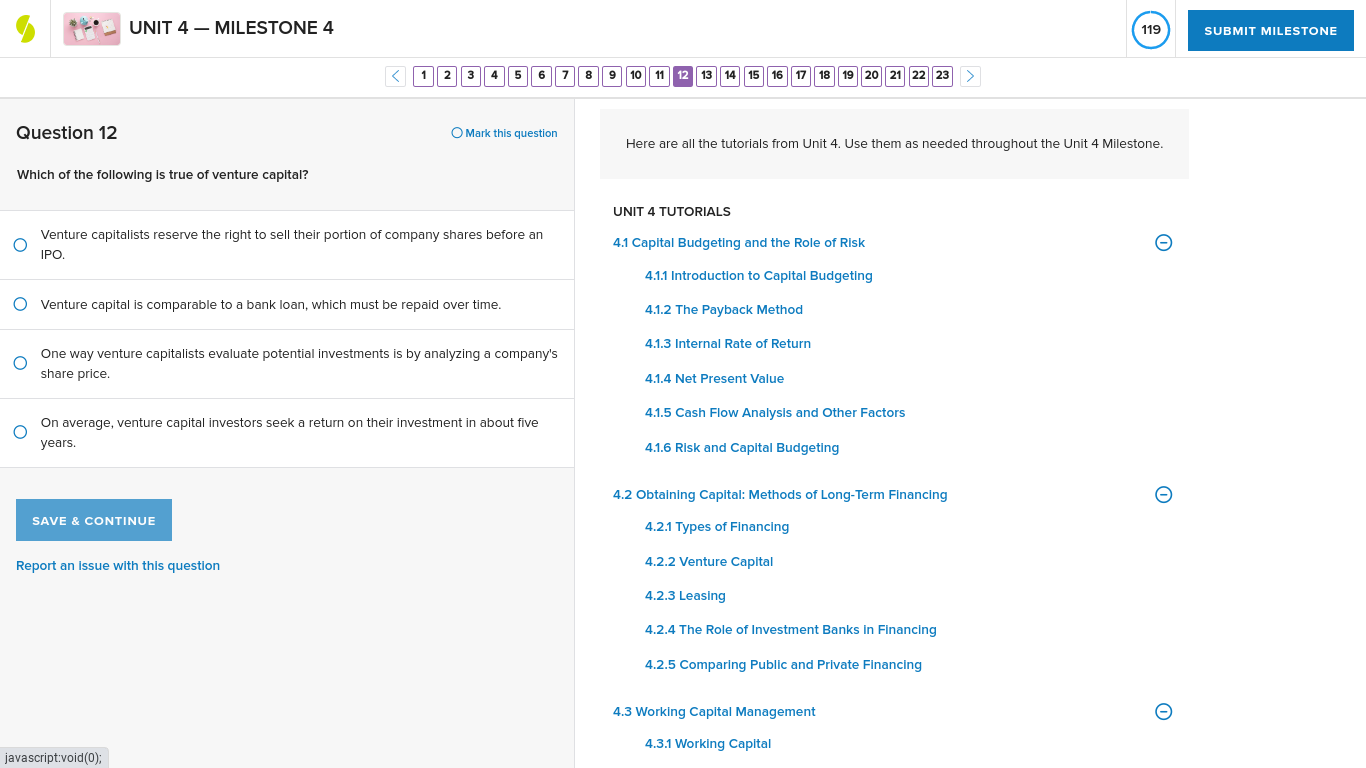Viewport: 1366px width, 768px height.
Task: Select the answer about five-year return
Action: 20,432
